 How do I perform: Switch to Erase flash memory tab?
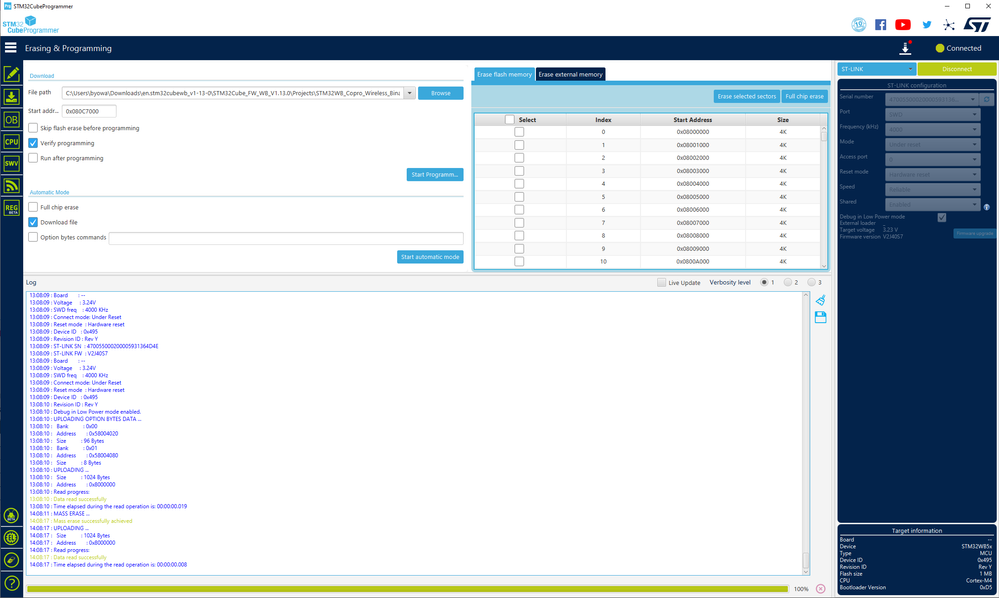505,75
